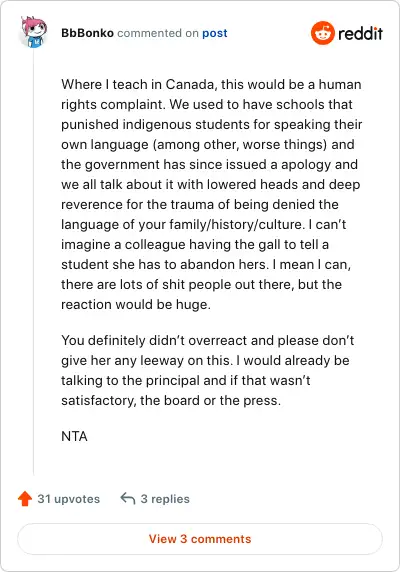Viewport: 400px width, 572px height.
Task: Click the line "reaction would be huge."
Action: pos(136,304)
